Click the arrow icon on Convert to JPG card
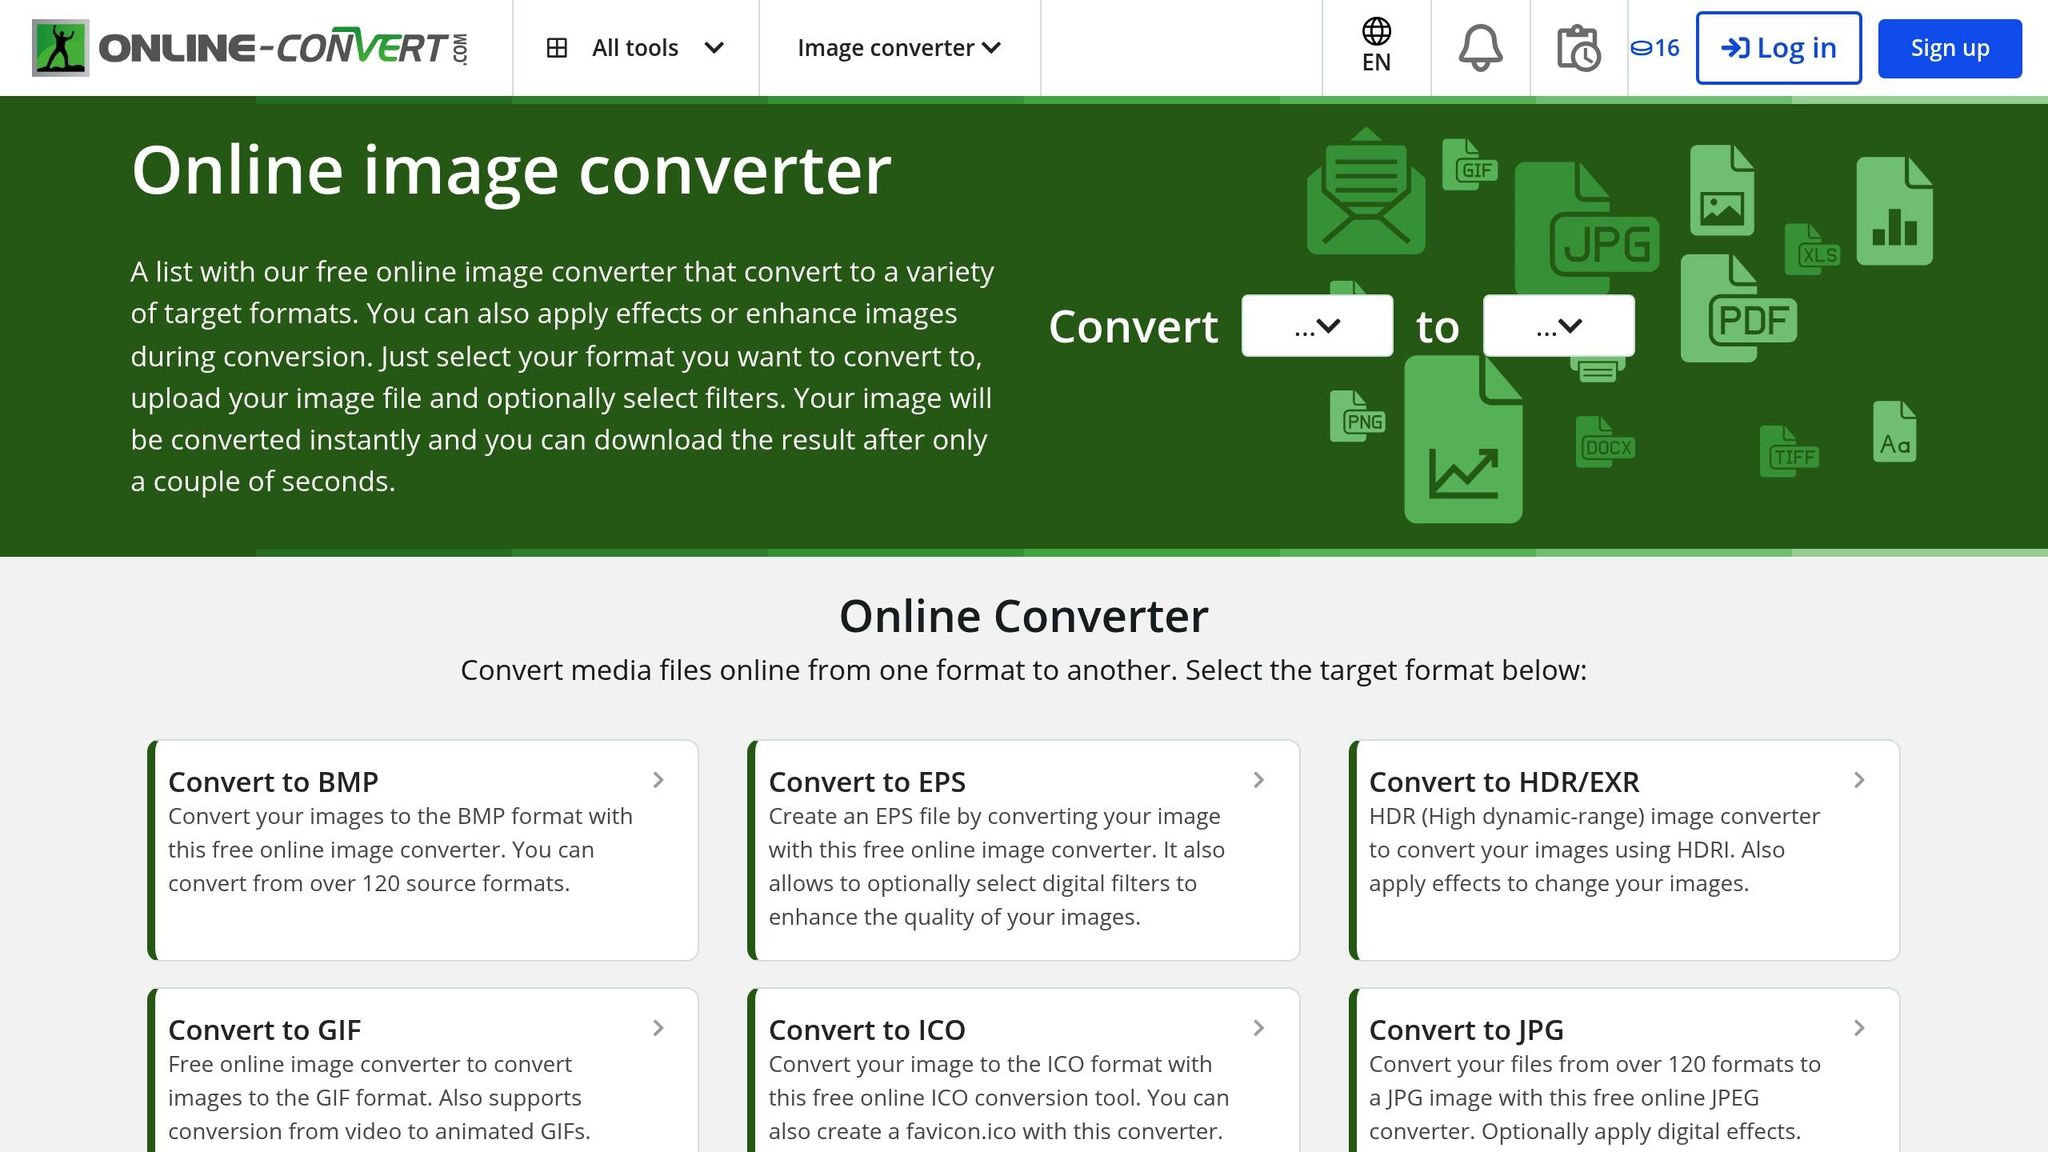 [1859, 1029]
